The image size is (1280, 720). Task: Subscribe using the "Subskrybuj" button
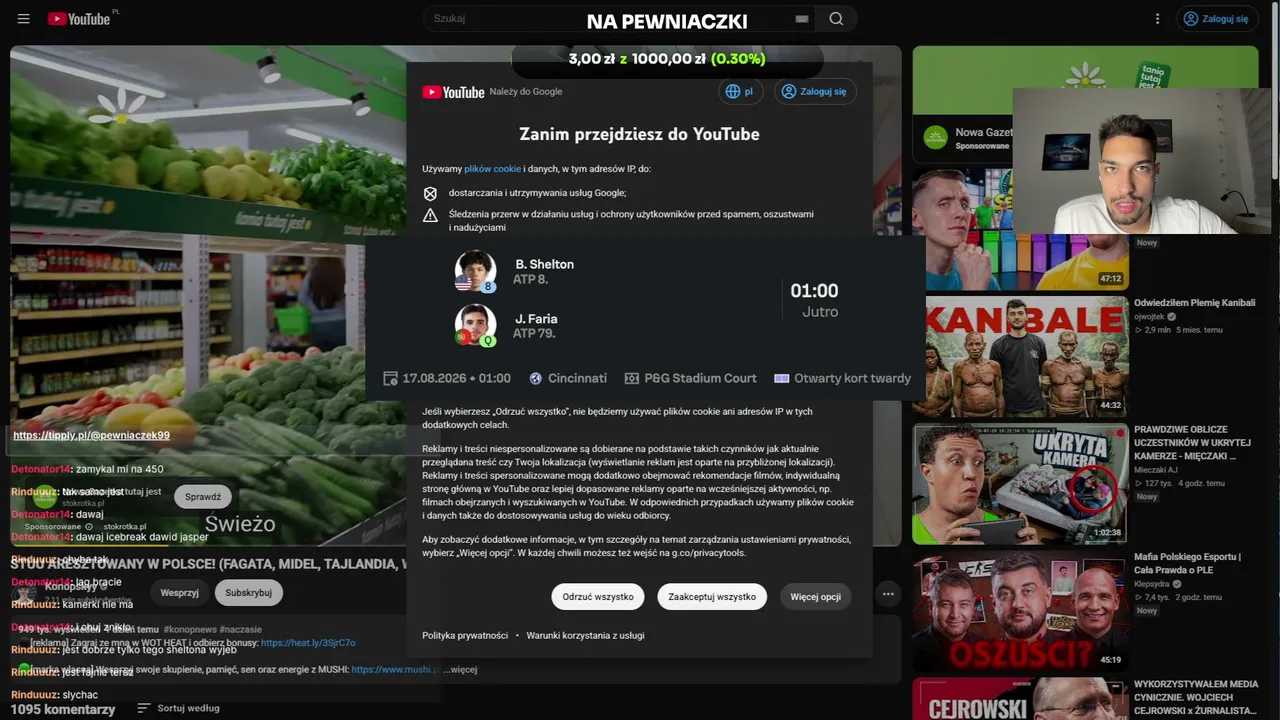(249, 593)
